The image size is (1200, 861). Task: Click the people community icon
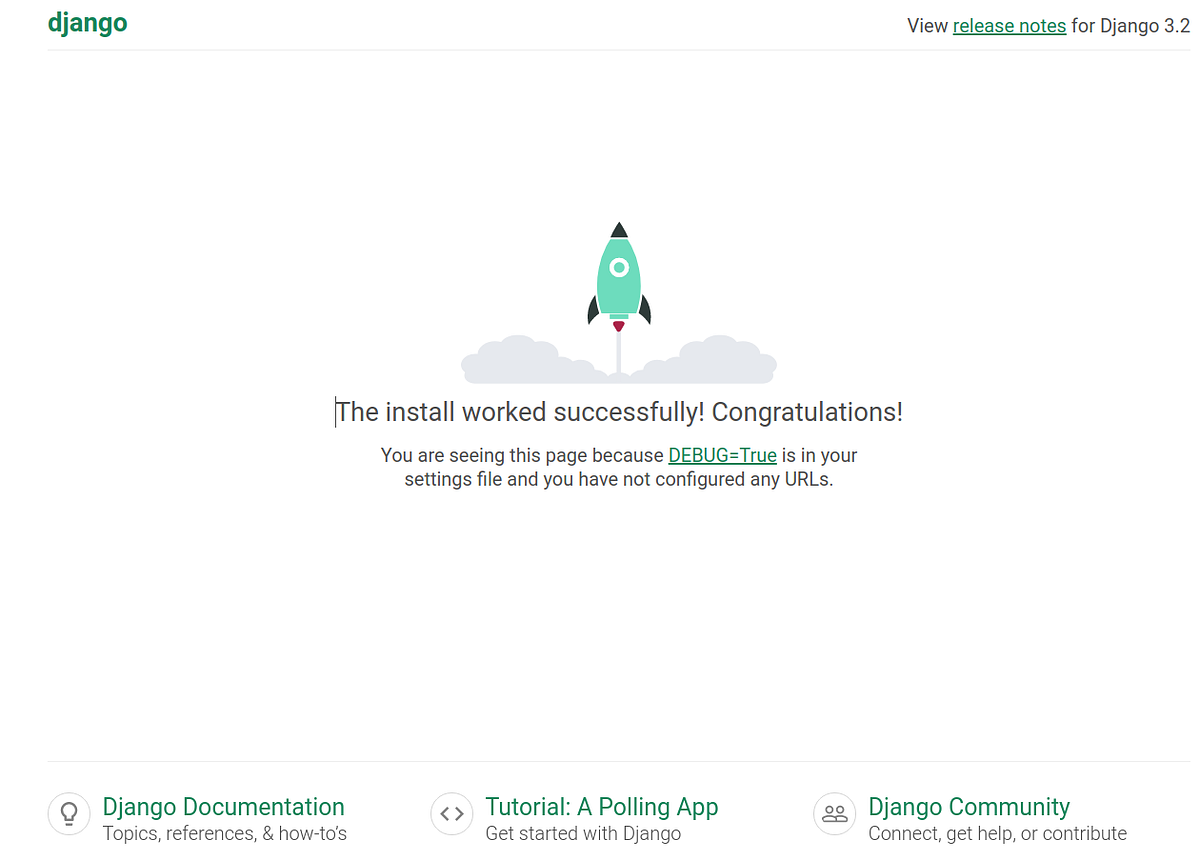pyautogui.click(x=834, y=814)
